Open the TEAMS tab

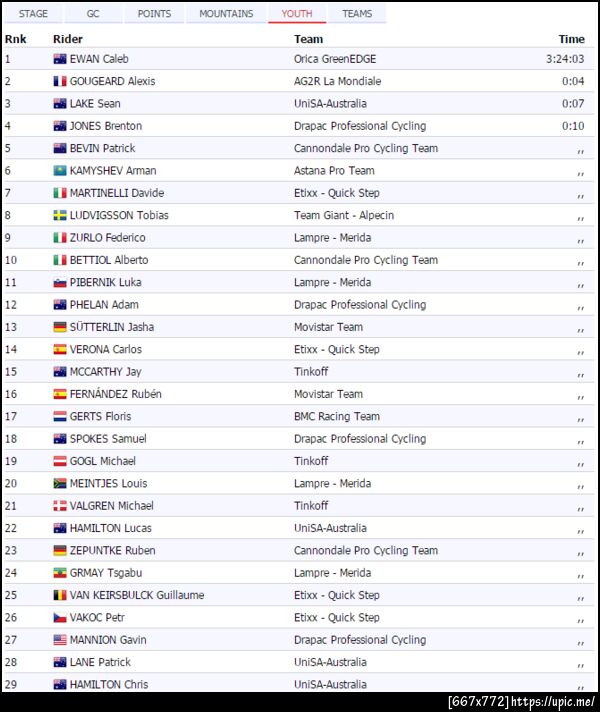[x=357, y=14]
